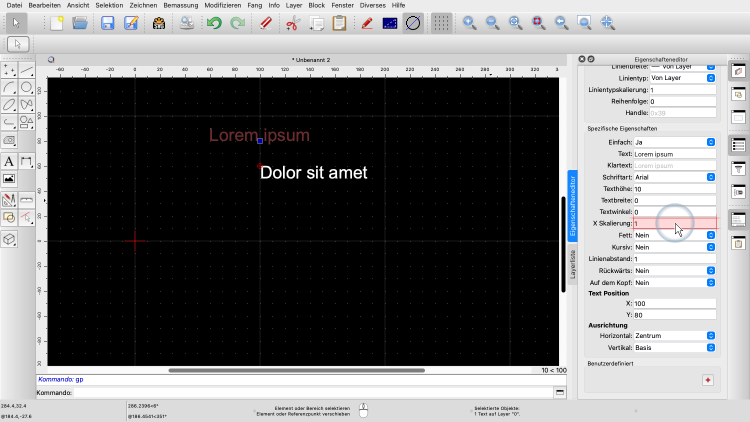Click the Save file icon
The image size is (750, 422).
(x=107, y=22)
